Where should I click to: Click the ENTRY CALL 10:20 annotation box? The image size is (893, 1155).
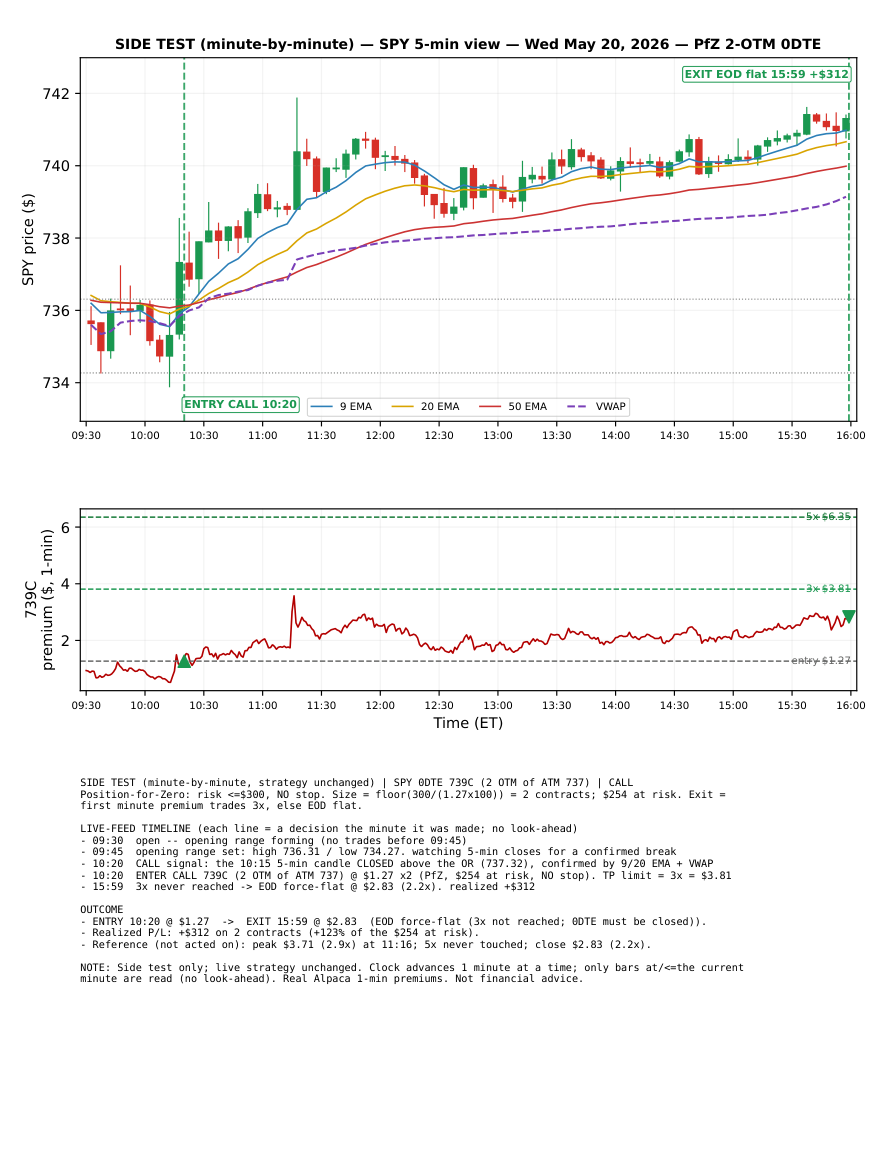pyautogui.click(x=240, y=404)
